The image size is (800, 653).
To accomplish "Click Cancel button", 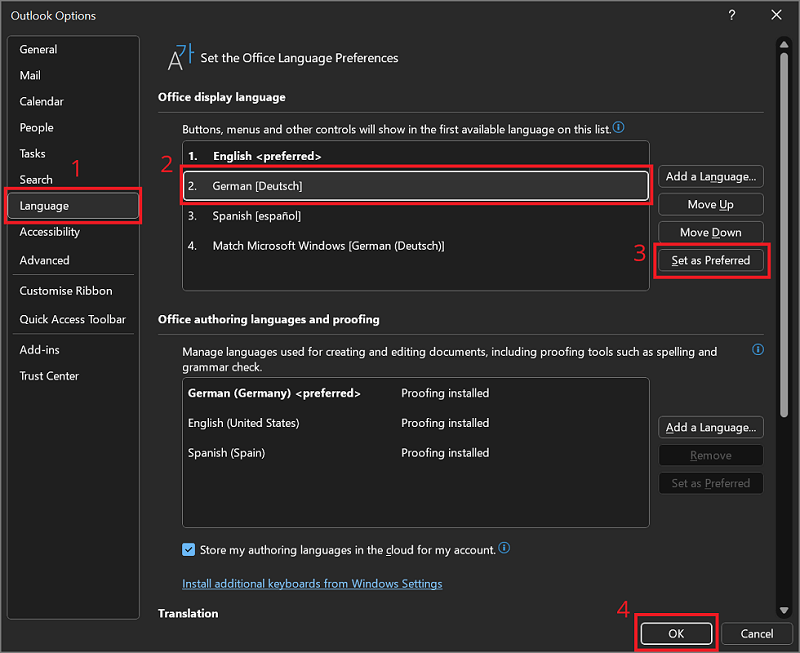I will click(x=757, y=634).
